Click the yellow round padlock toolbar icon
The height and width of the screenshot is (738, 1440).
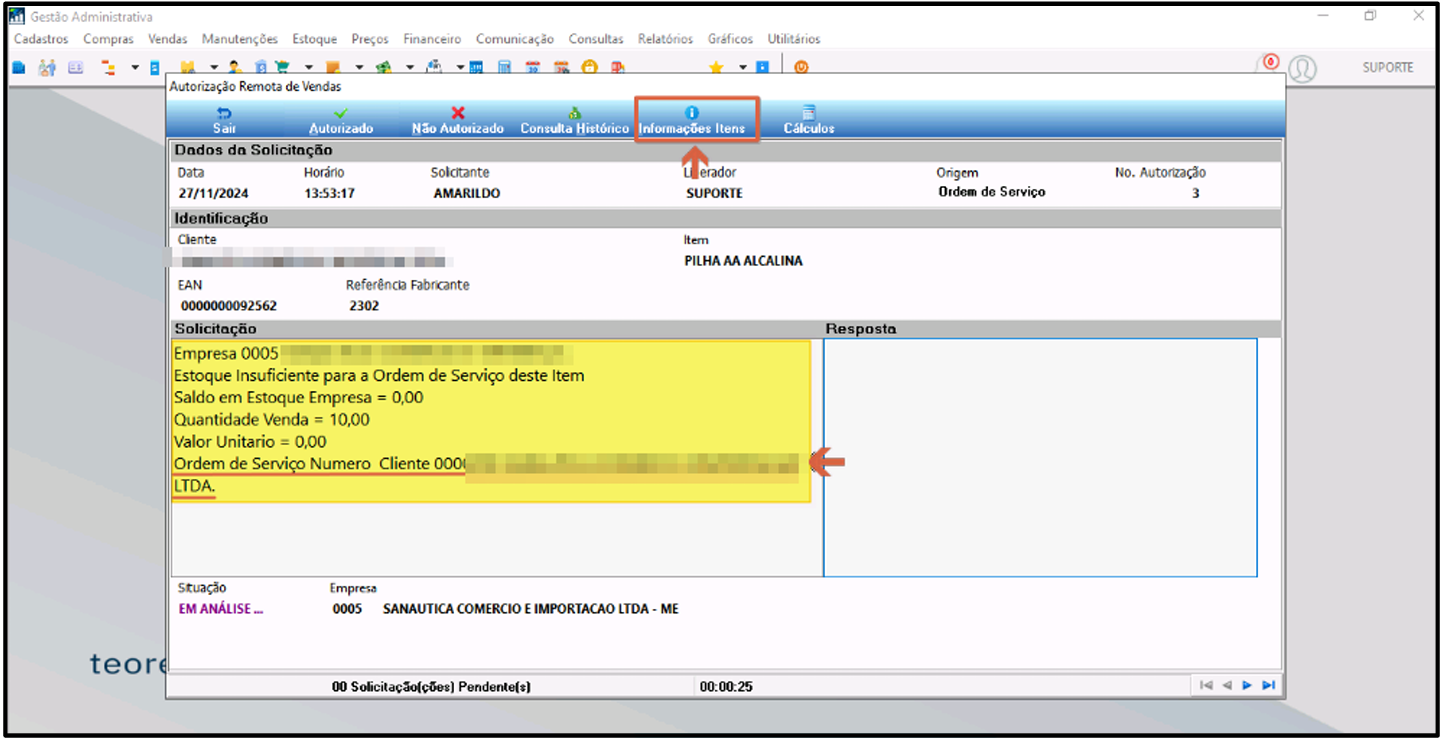pyautogui.click(x=590, y=68)
